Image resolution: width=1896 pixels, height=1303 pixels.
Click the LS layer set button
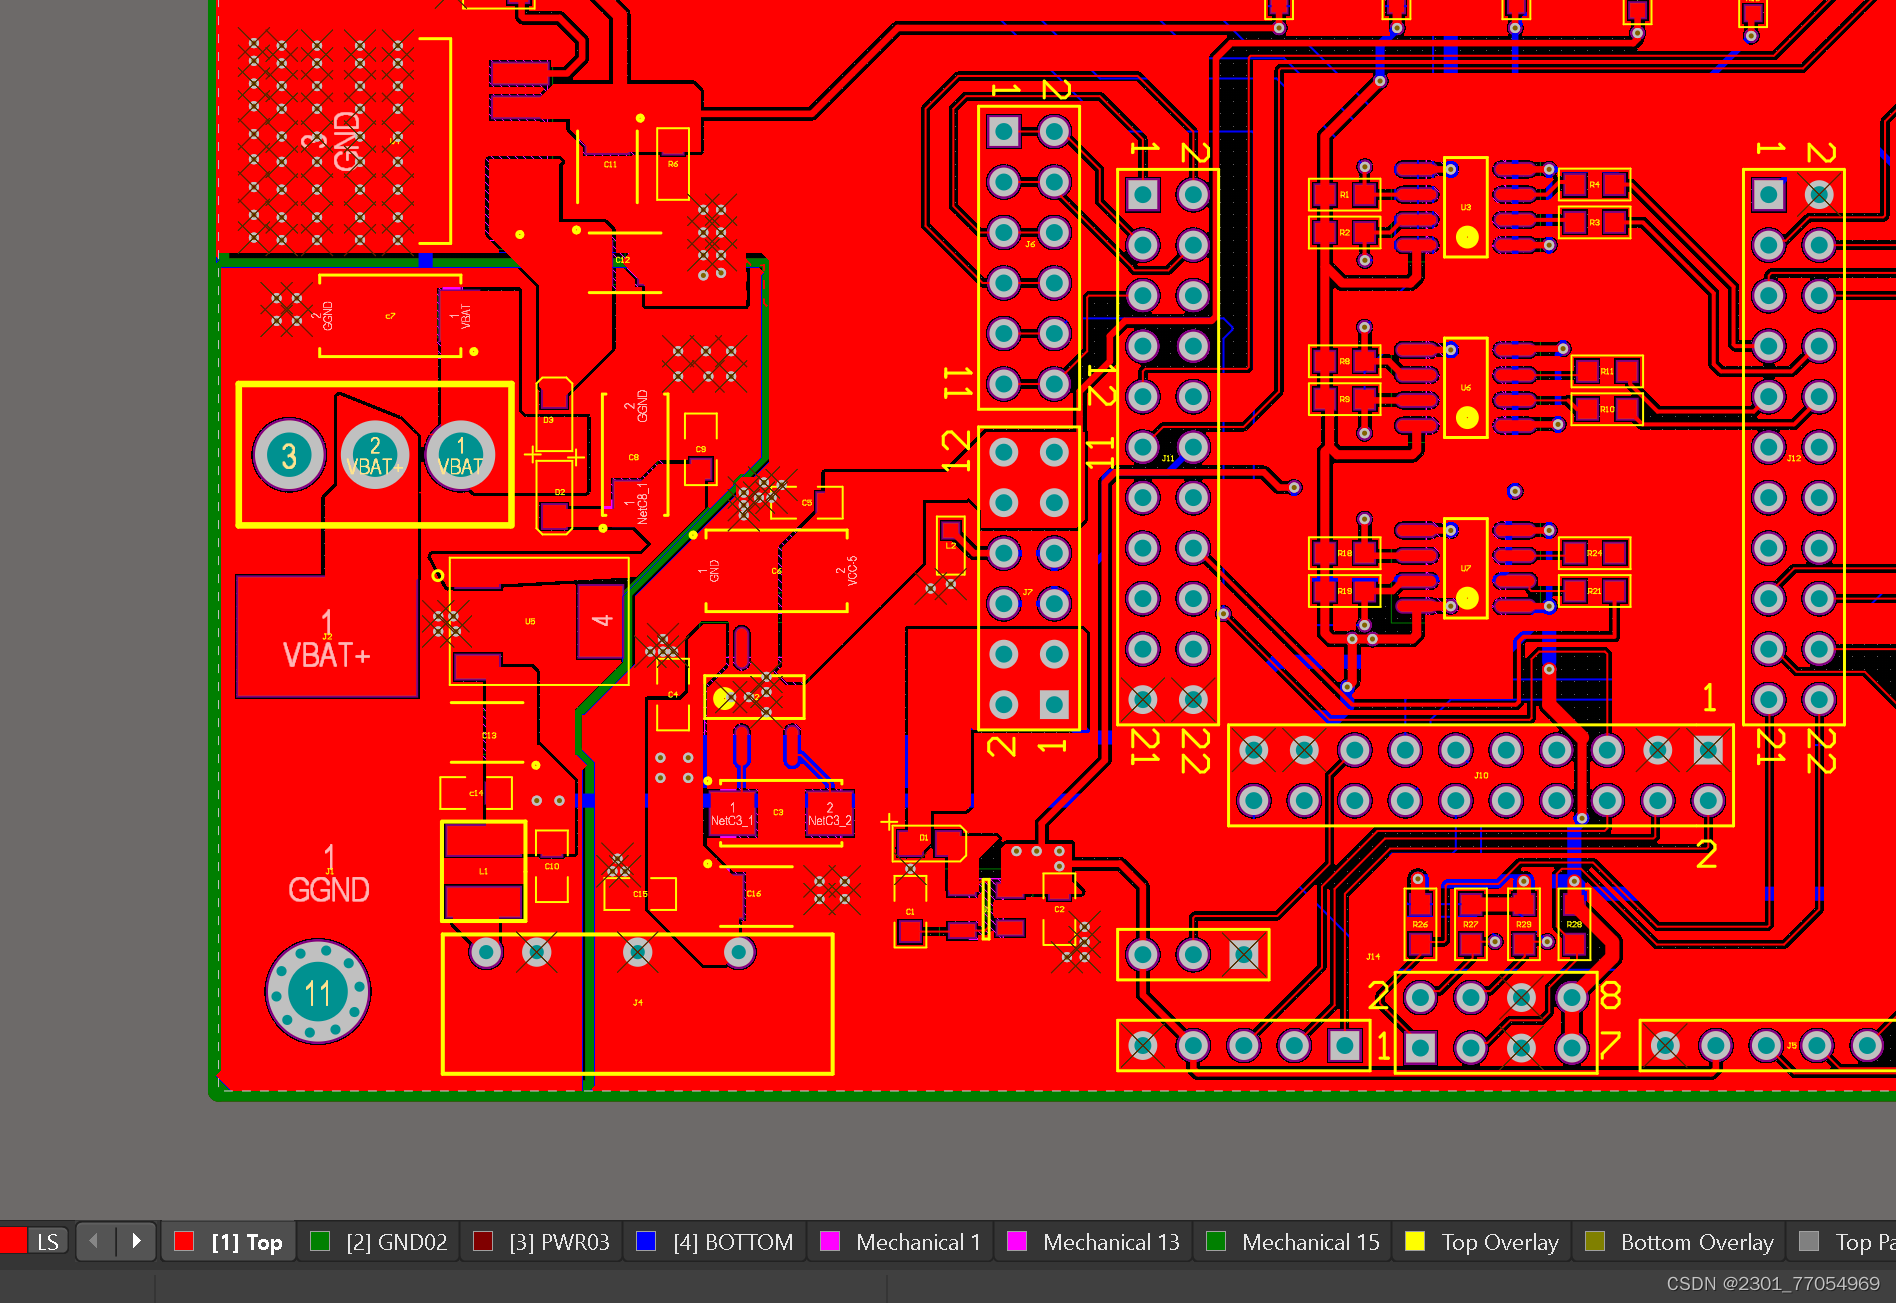tap(47, 1242)
